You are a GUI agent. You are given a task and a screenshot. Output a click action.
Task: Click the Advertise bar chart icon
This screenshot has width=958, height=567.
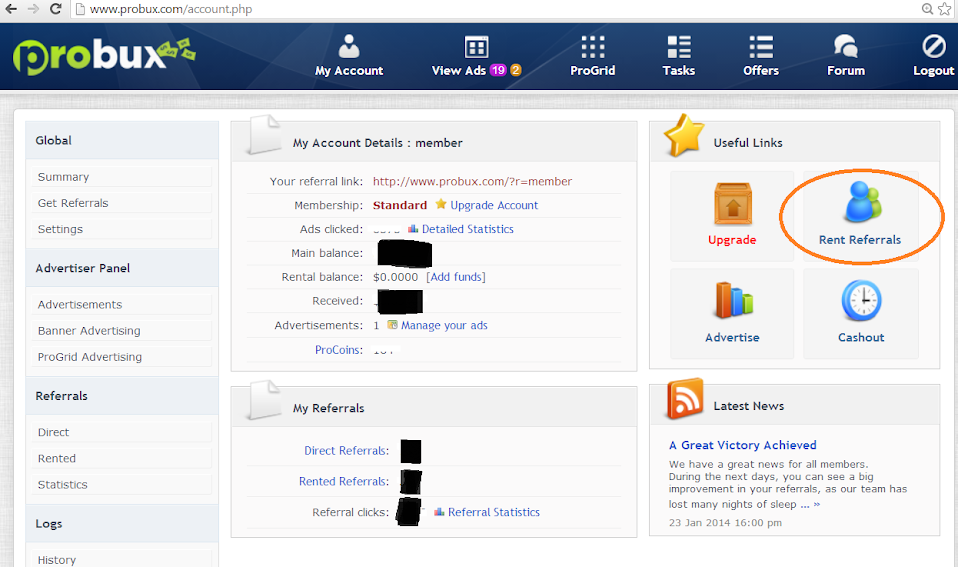point(734,300)
